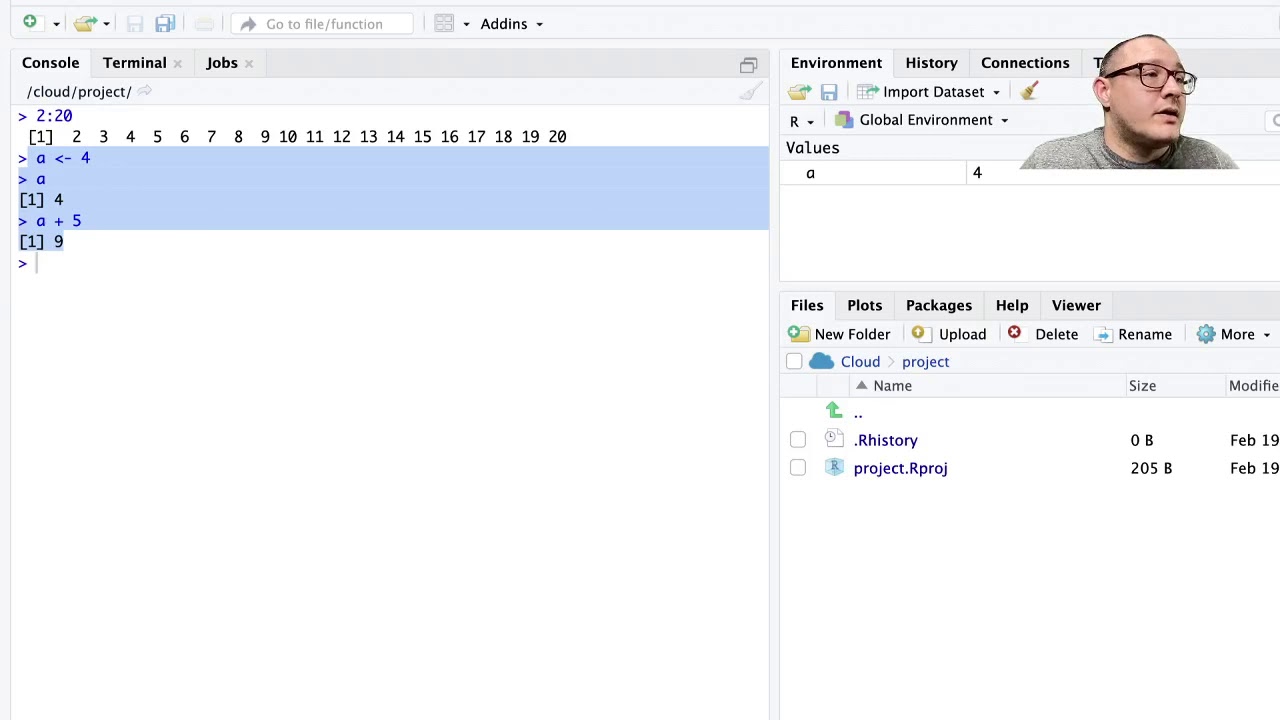Expand the recent files dropdown arrow

point(106,24)
